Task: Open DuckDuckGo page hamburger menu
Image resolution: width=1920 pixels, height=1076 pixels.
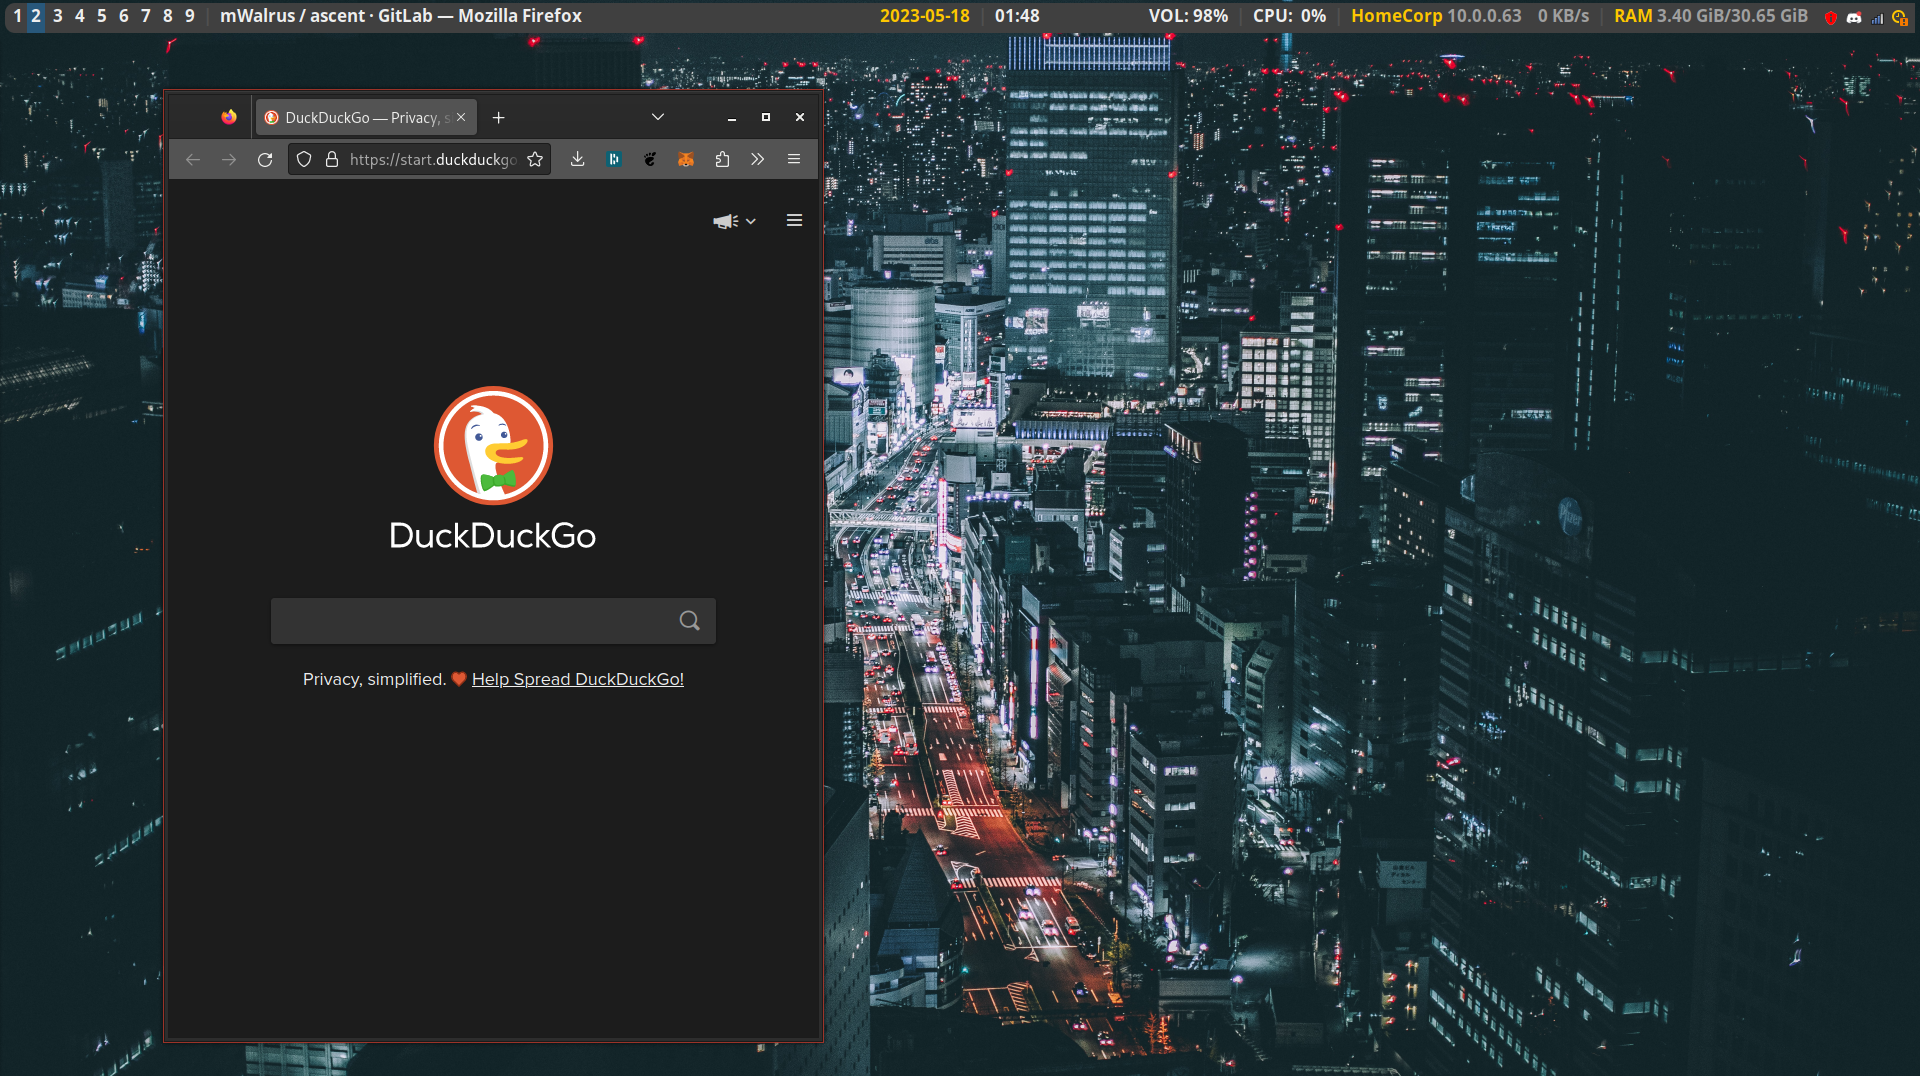Action: (x=794, y=220)
